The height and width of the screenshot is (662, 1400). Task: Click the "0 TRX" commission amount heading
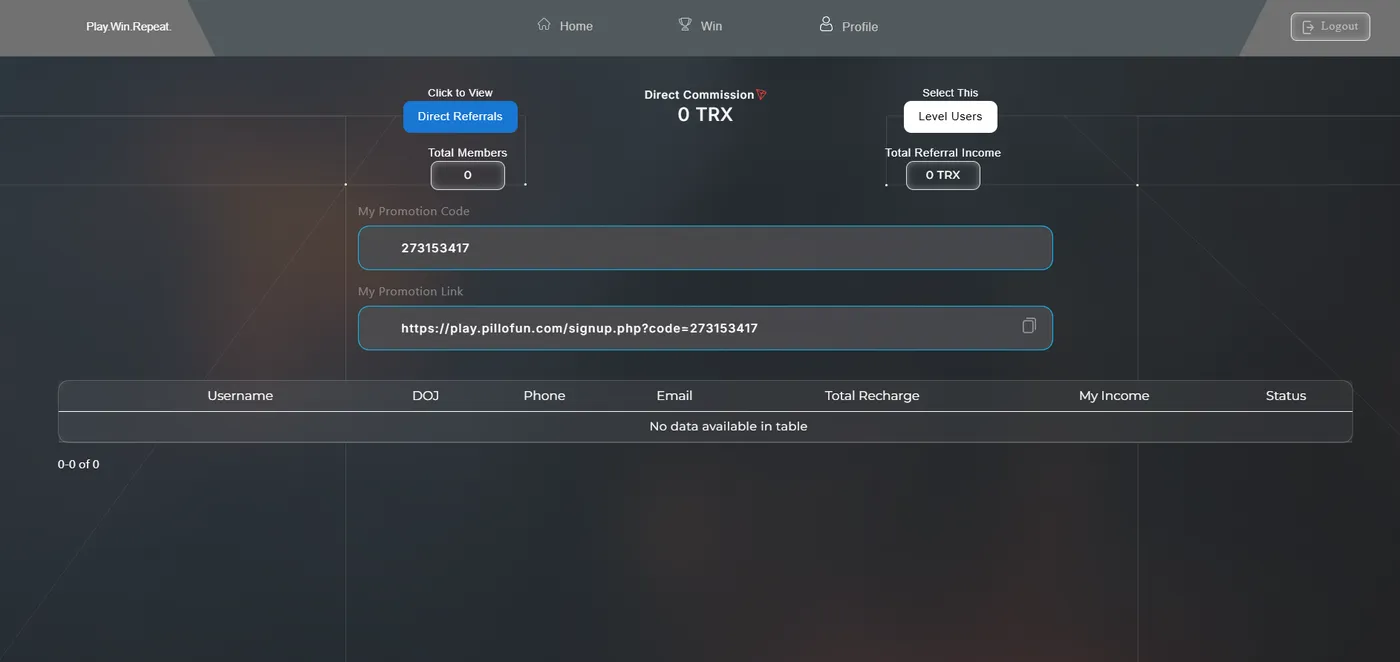[x=705, y=115]
